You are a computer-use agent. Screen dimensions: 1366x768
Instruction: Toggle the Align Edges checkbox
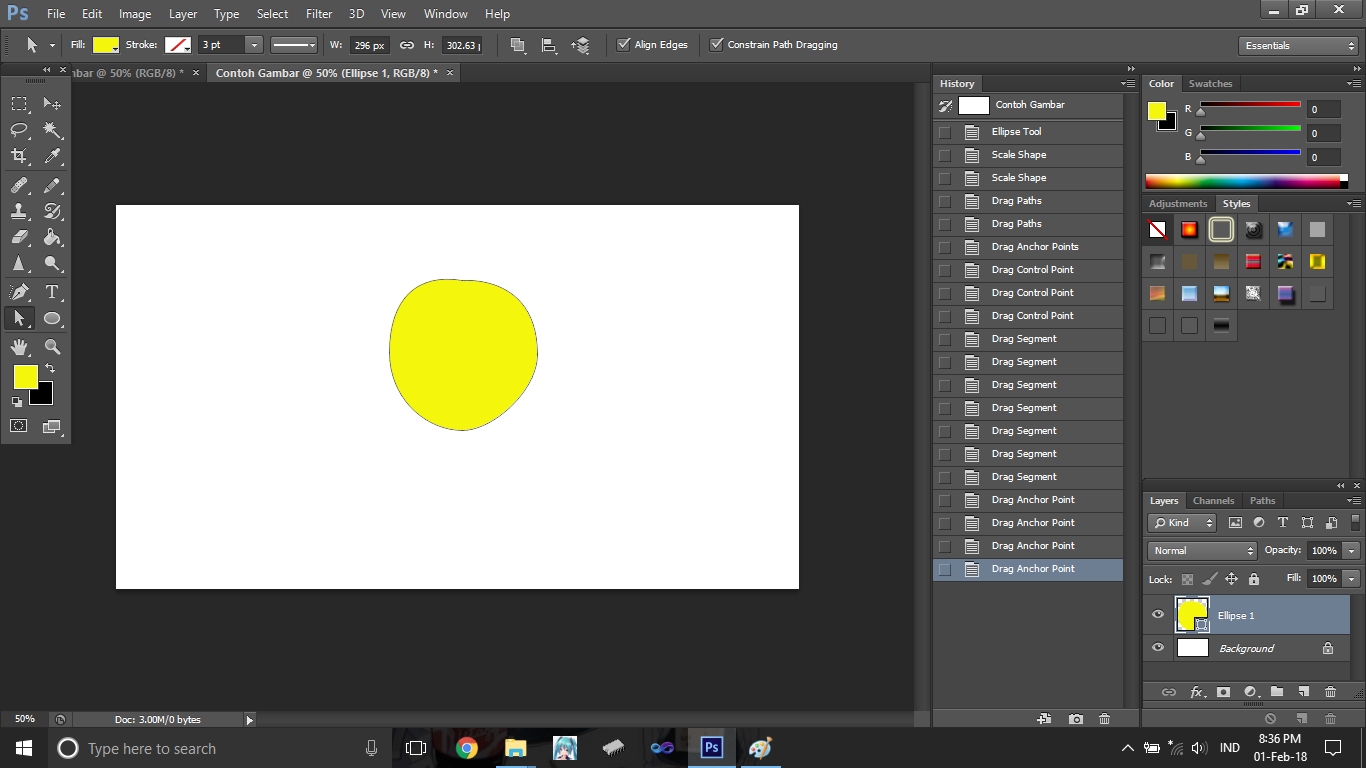tap(622, 44)
